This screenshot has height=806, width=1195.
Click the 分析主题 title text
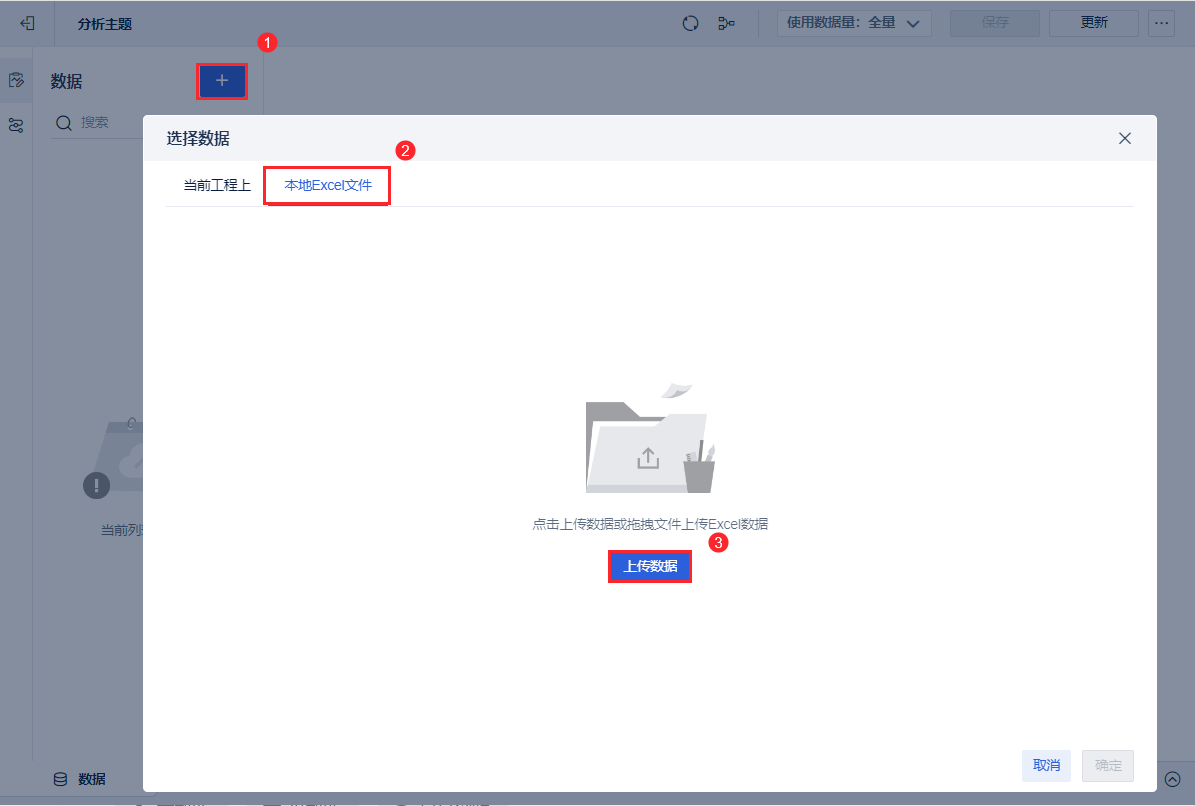104,24
